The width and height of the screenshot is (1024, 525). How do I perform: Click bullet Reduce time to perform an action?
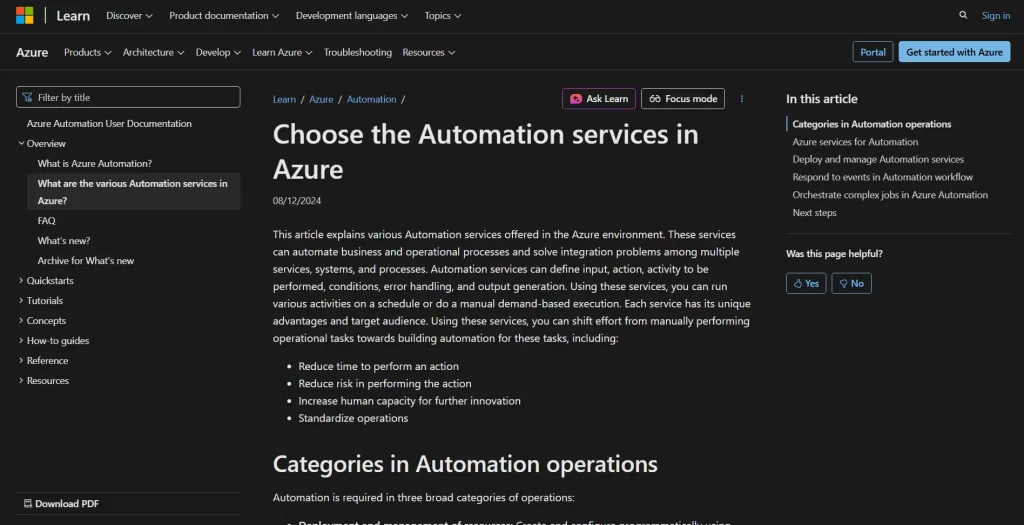[x=379, y=366]
